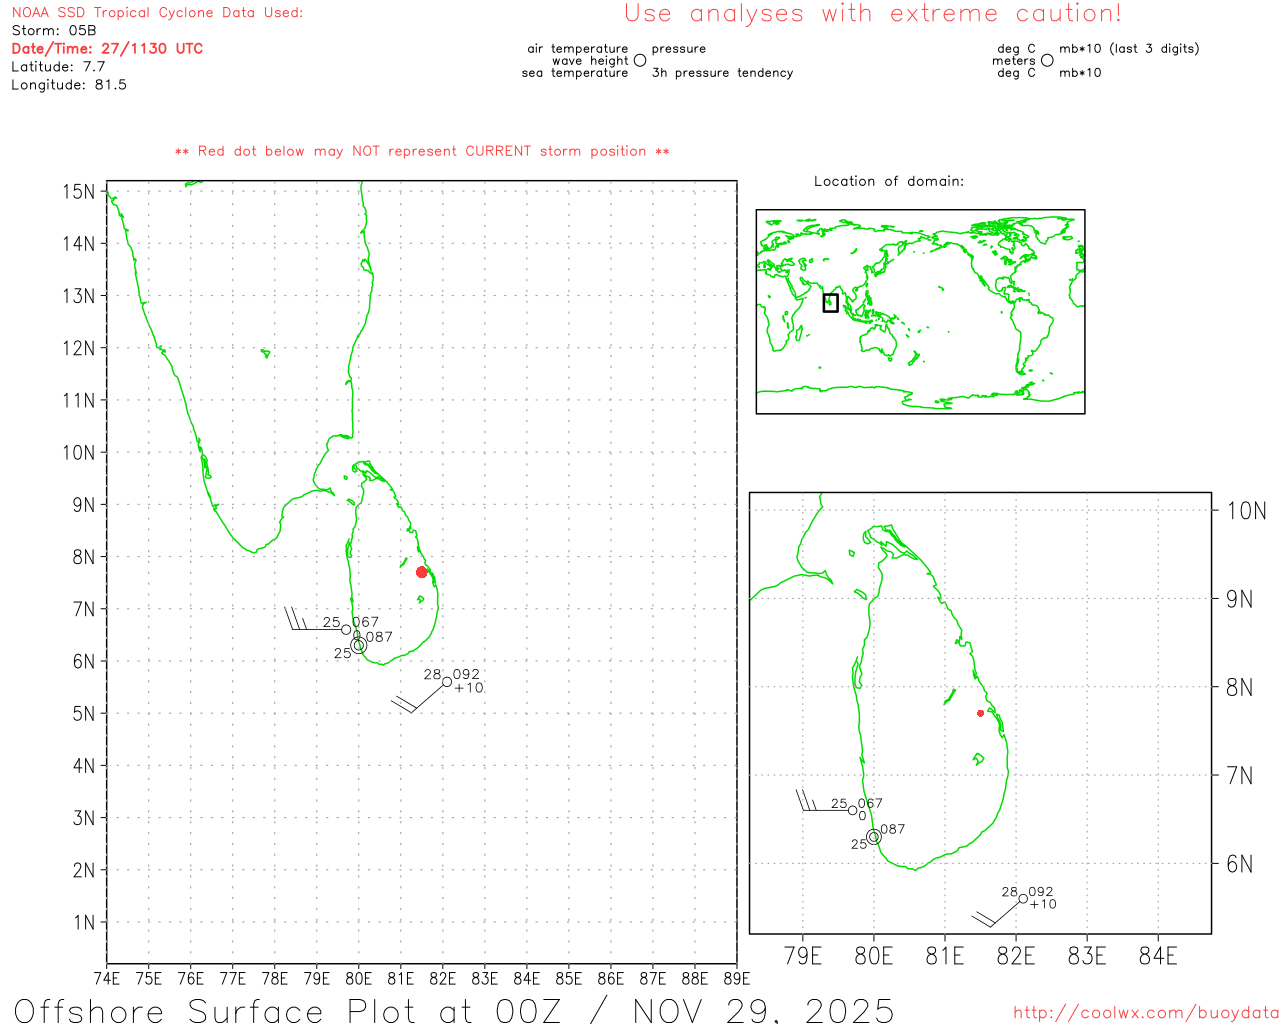Click the 84E label on zoomed map
The height and width of the screenshot is (1024, 1280).
(1158, 956)
